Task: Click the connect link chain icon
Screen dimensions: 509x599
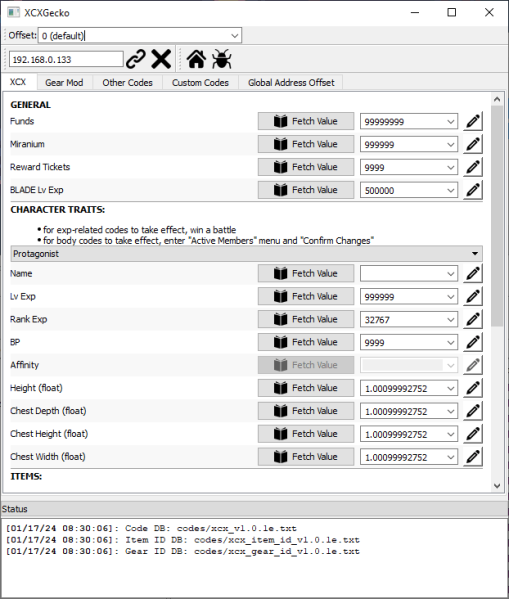Action: (136, 59)
